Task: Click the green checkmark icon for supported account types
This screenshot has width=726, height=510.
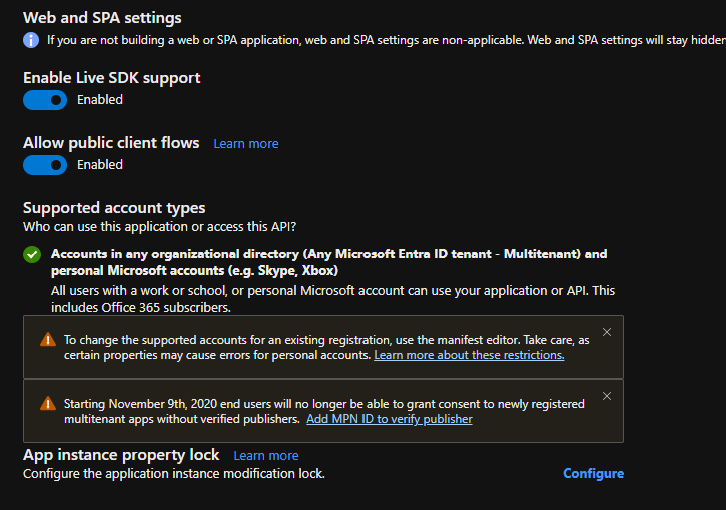Action: 32,254
